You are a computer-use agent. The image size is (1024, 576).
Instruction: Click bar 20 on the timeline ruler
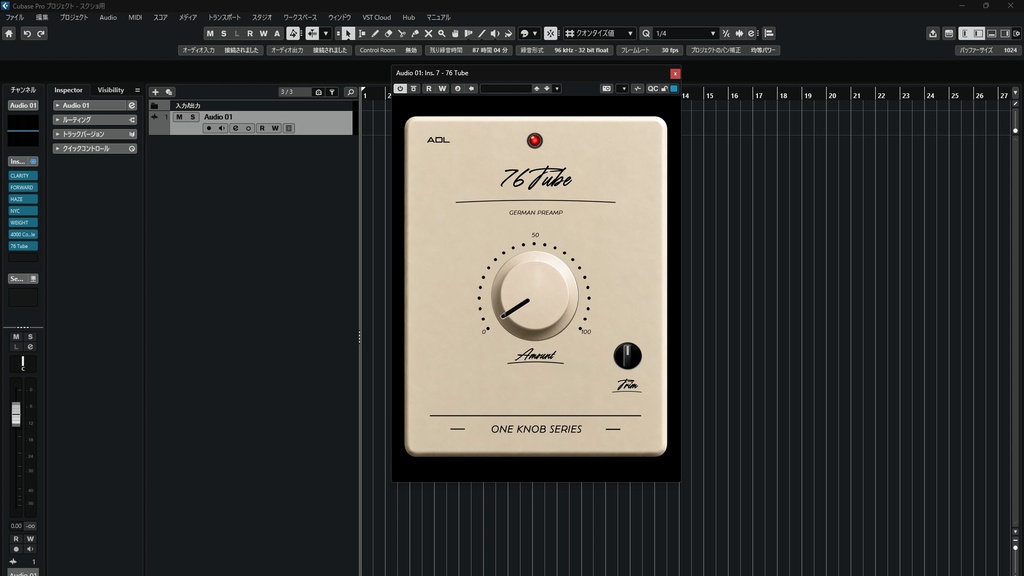click(x=832, y=95)
